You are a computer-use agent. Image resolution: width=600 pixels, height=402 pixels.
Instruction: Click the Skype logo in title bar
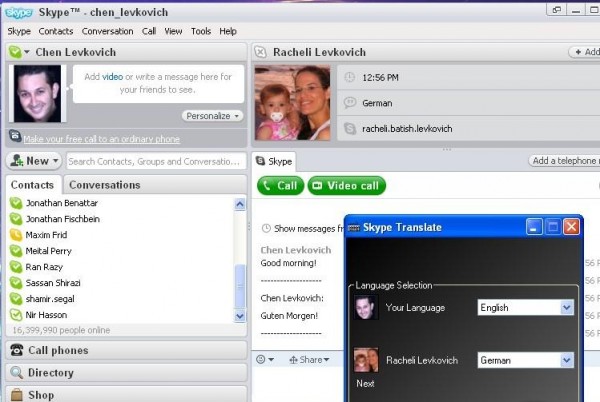(x=19, y=13)
